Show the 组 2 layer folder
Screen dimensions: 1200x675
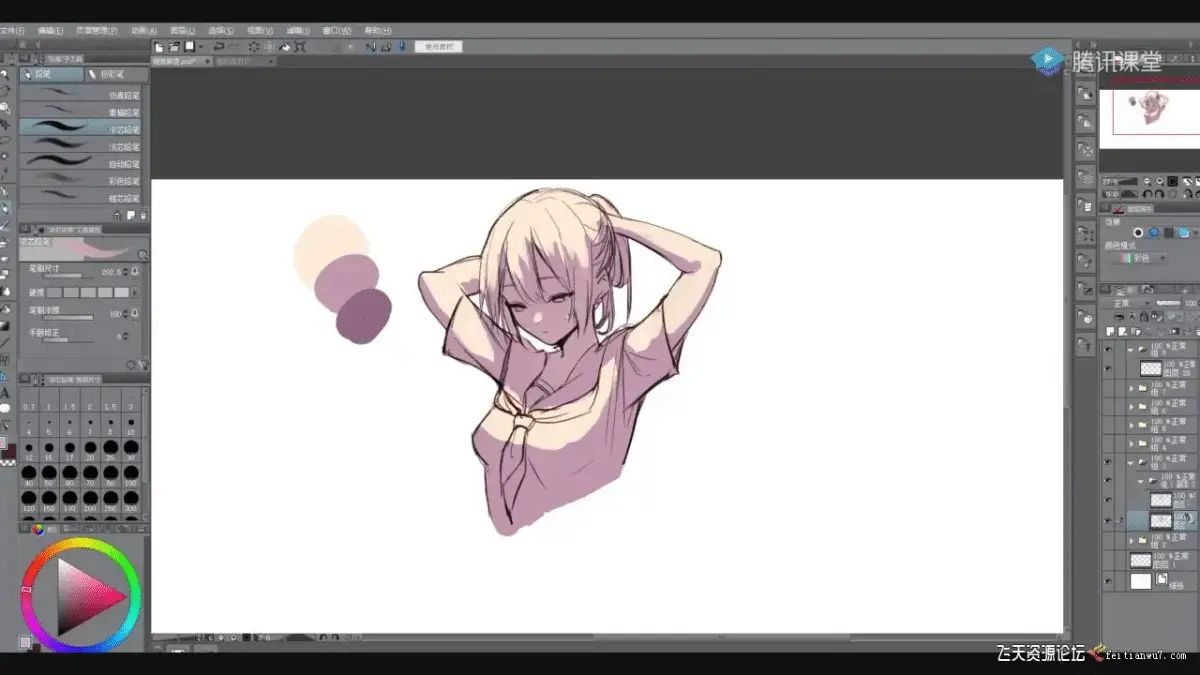click(x=1108, y=540)
